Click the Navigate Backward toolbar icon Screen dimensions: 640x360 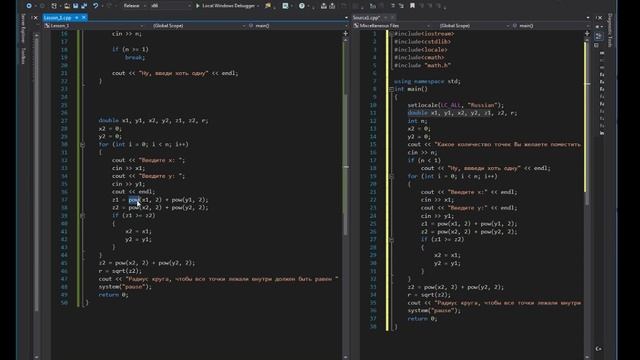point(29,6)
